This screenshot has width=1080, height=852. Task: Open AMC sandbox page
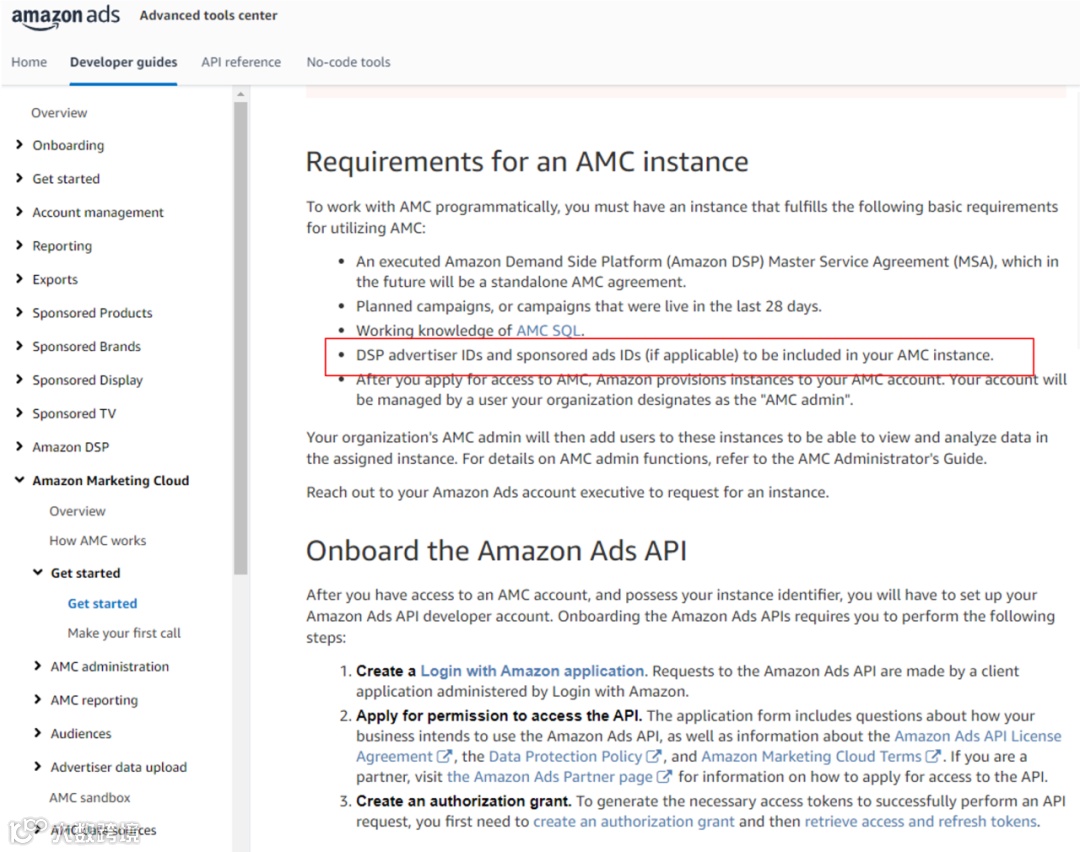[90, 798]
